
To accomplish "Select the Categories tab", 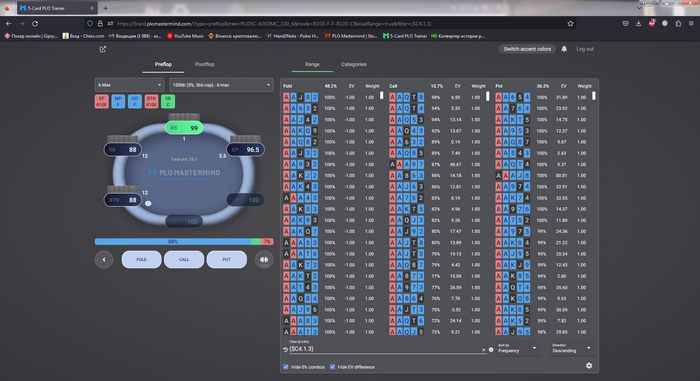I will point(354,64).
